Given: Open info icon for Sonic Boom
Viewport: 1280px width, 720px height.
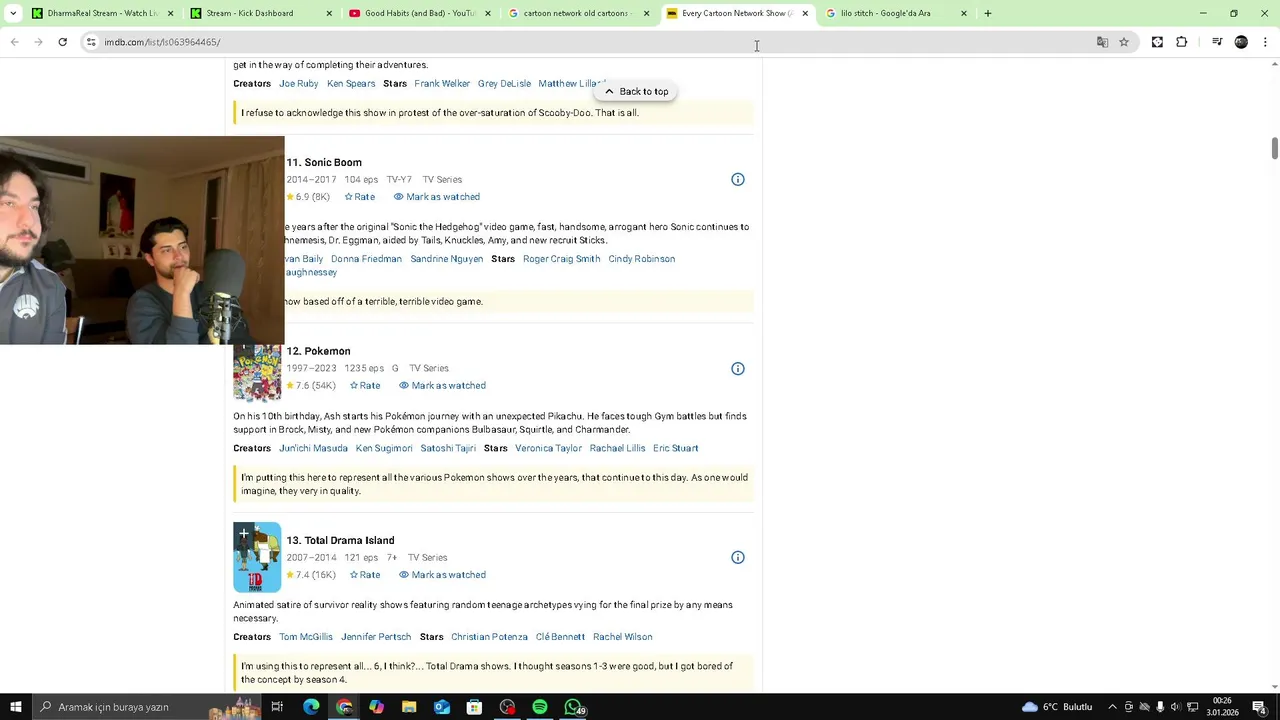Looking at the screenshot, I should (x=738, y=180).
